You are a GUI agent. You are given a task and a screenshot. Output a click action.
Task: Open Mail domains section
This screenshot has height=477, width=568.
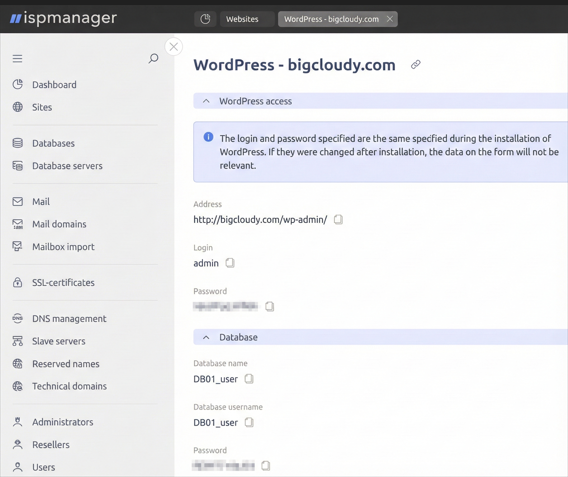click(x=59, y=224)
